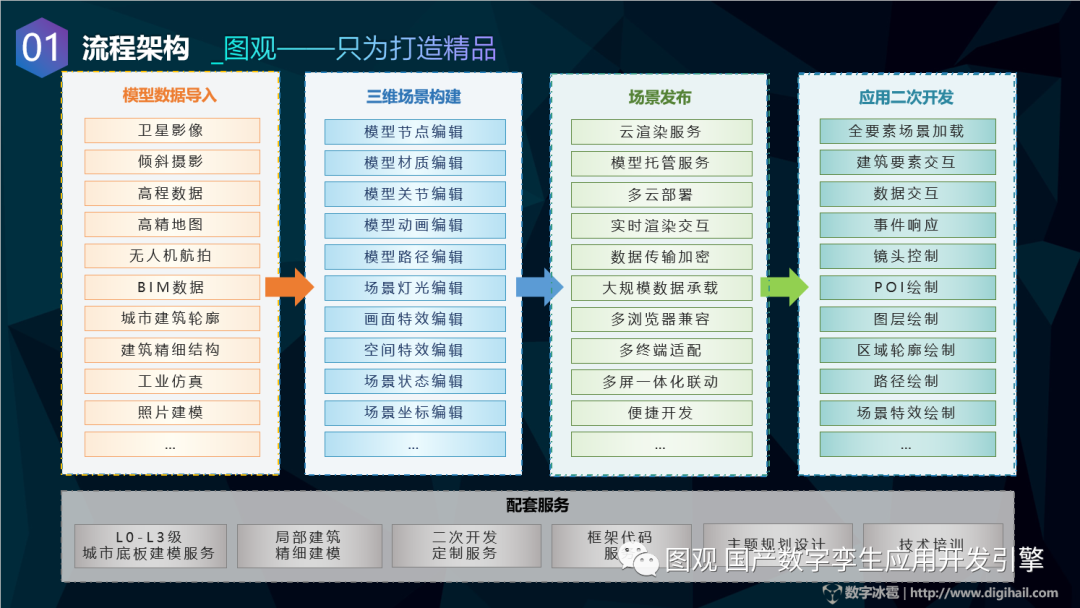This screenshot has width=1080, height=608.
Task: Click the blue arrow after 三维场景构建 column
Action: pos(539,287)
